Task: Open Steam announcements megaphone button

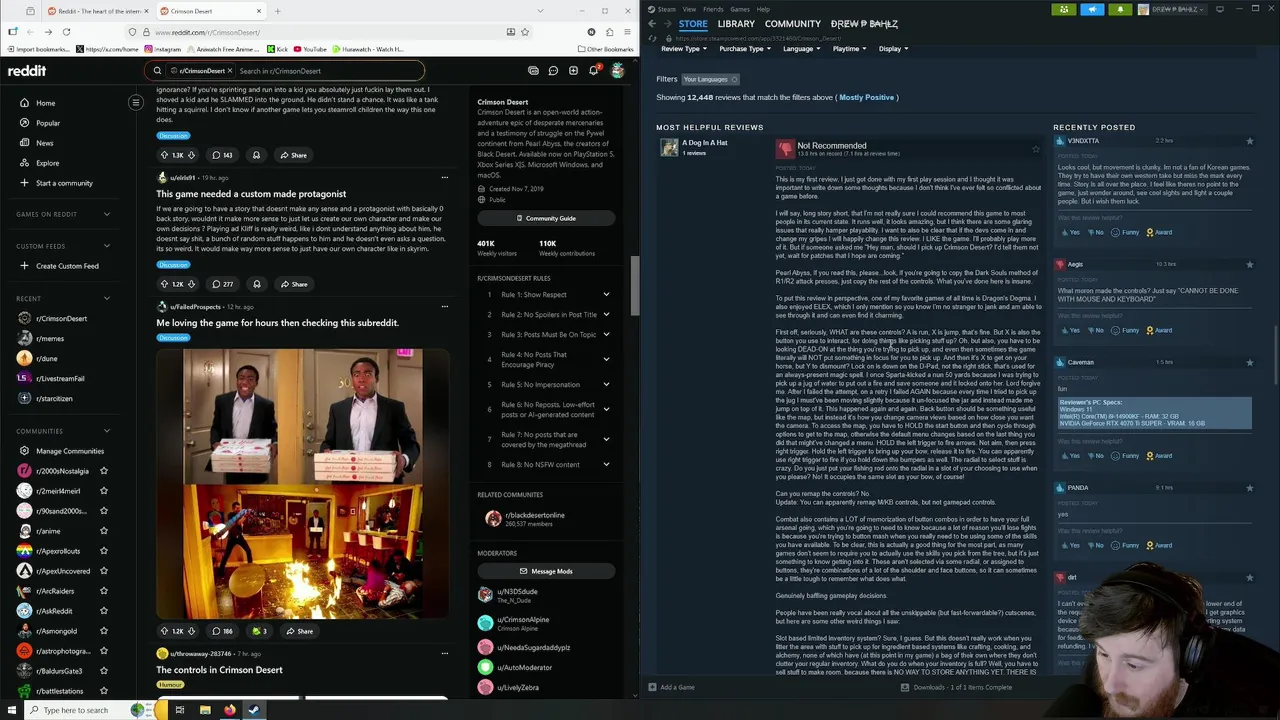Action: pos(1092,9)
